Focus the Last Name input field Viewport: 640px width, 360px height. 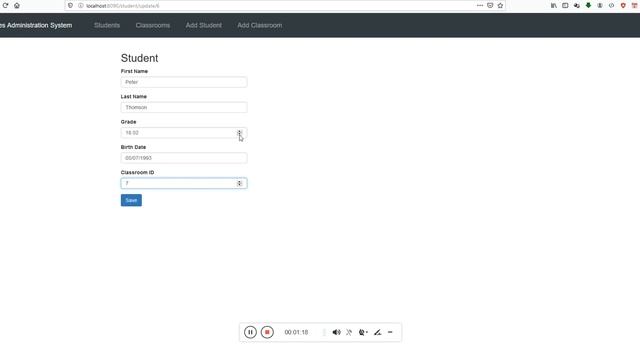pyautogui.click(x=184, y=107)
